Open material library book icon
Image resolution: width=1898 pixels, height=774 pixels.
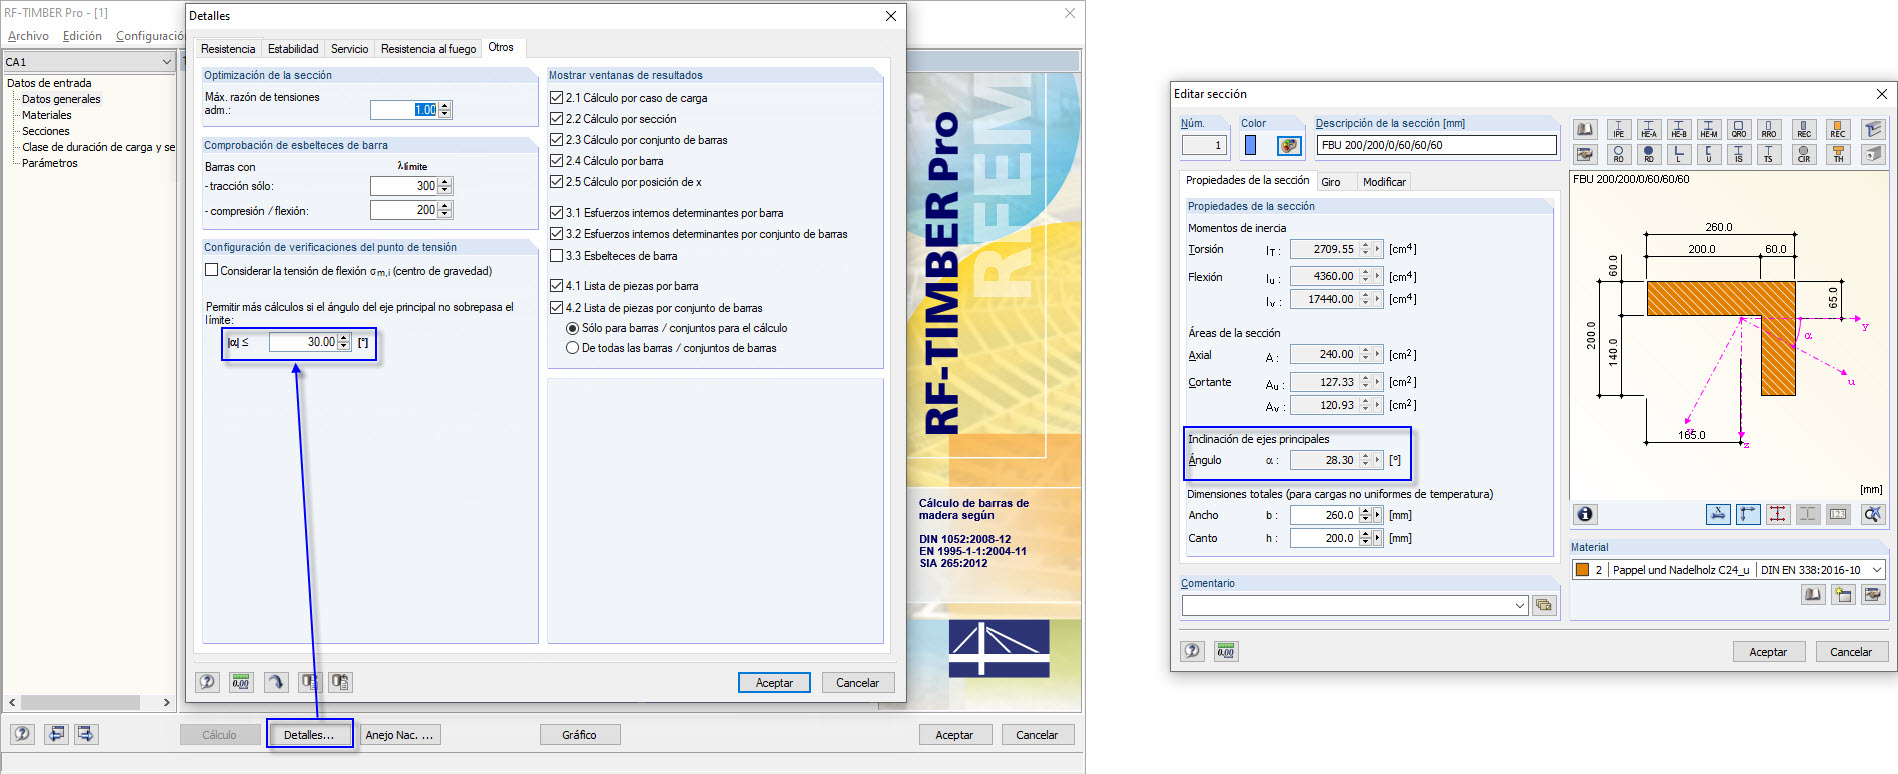pos(1813,595)
